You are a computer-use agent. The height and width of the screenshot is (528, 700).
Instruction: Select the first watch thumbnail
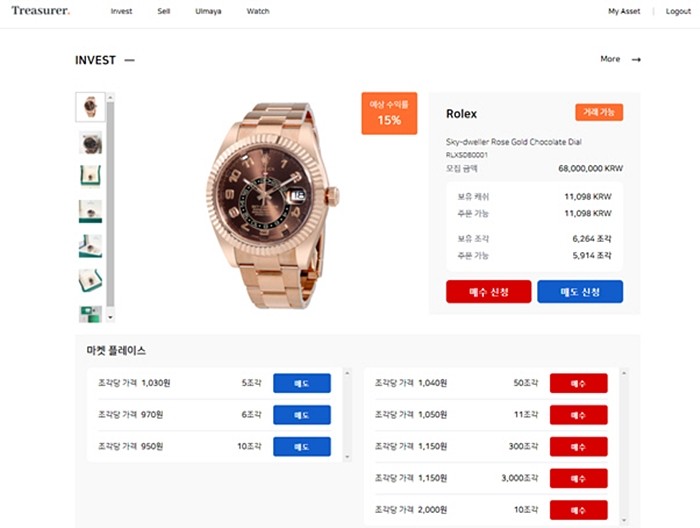coord(91,107)
